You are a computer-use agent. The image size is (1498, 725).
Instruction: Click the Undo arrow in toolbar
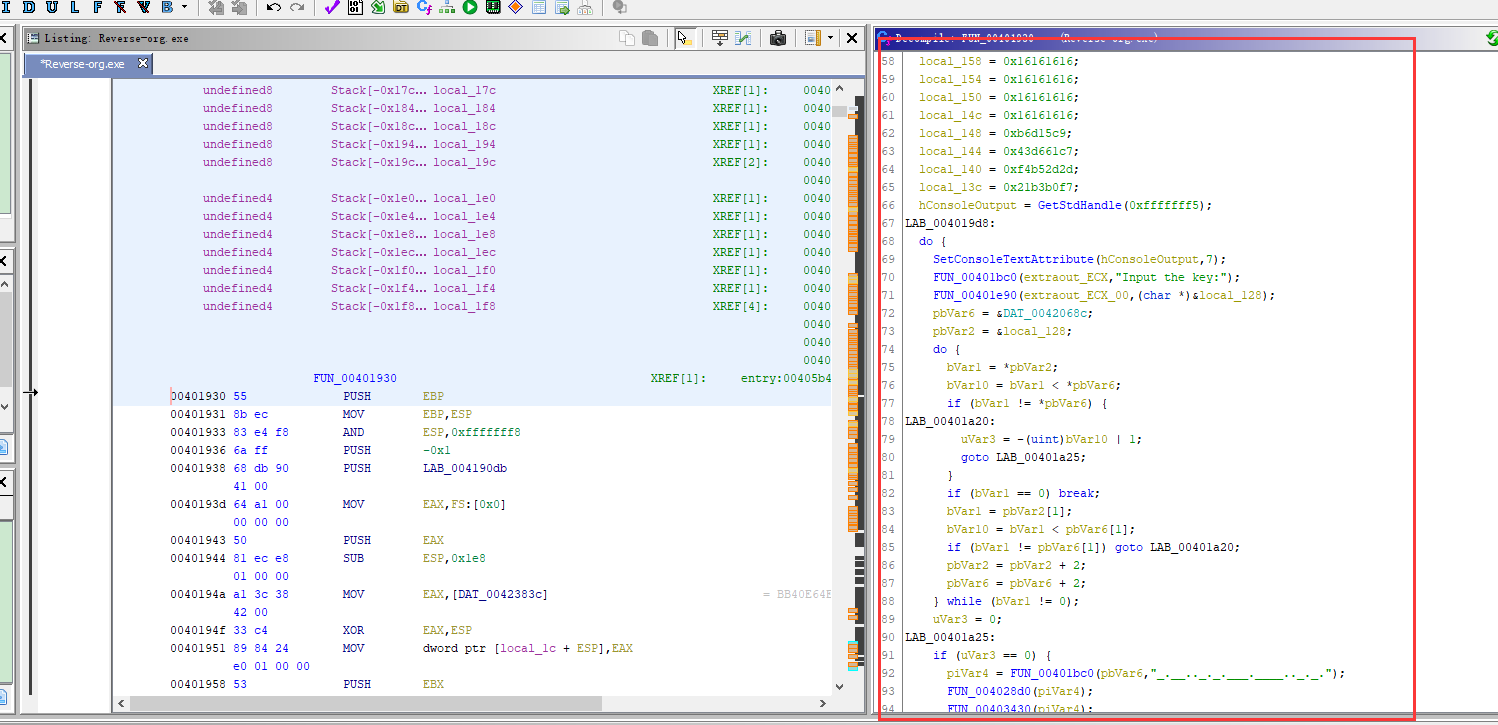[273, 8]
